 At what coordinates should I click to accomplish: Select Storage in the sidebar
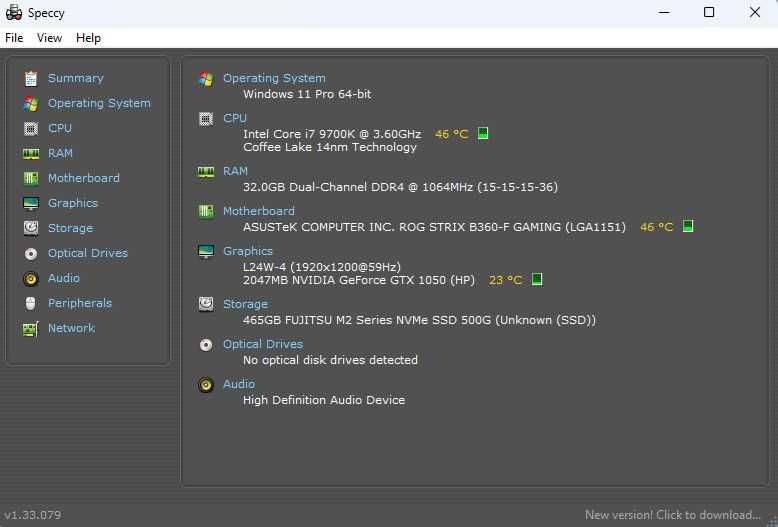(70, 228)
